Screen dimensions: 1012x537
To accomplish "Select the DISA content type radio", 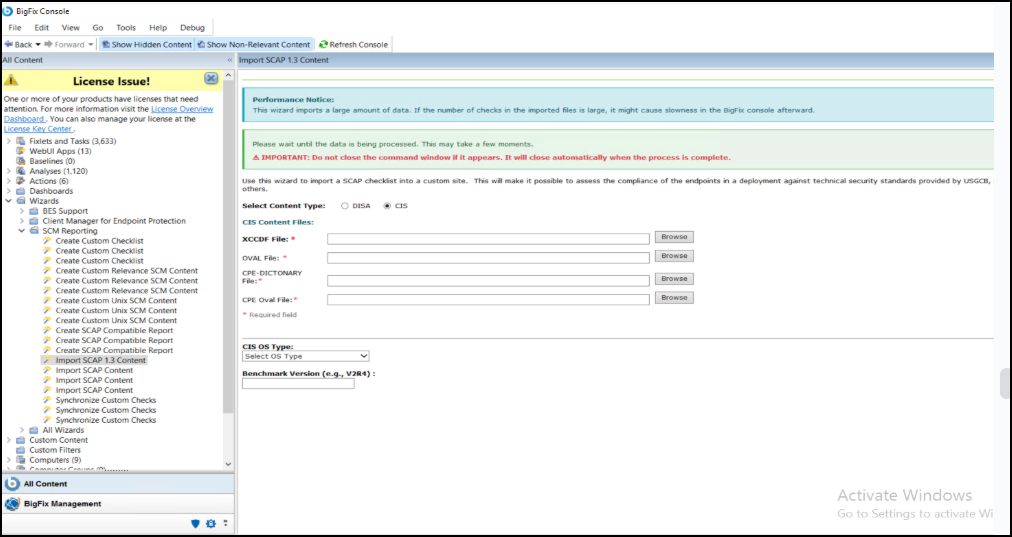I will [345, 206].
